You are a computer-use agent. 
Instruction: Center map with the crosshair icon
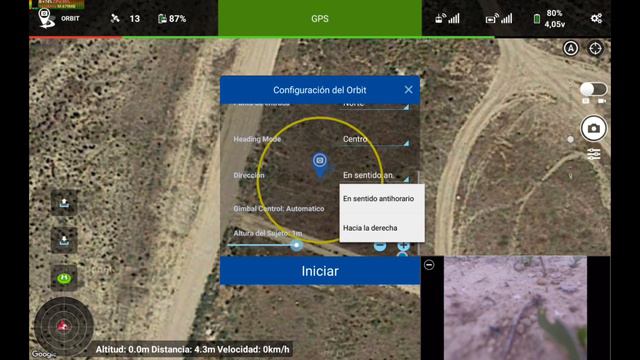[595, 49]
